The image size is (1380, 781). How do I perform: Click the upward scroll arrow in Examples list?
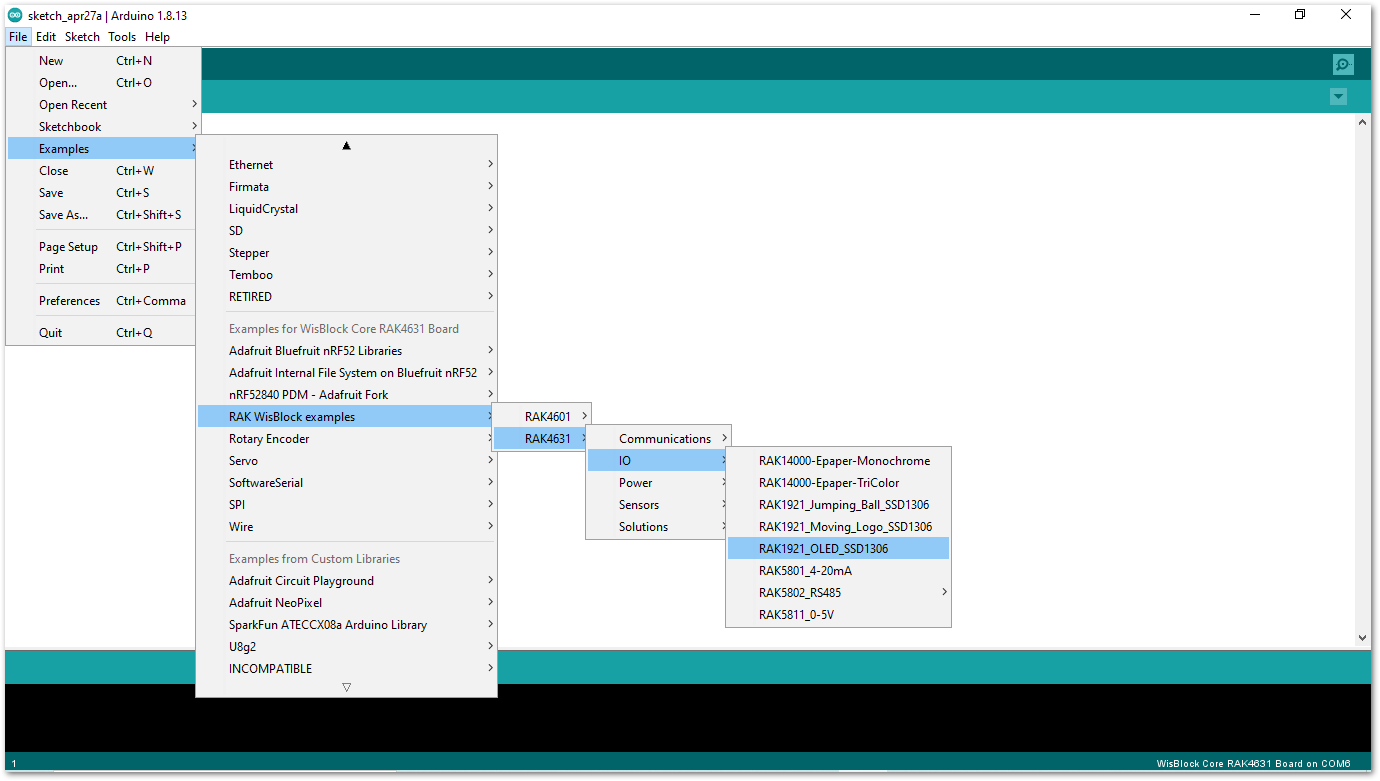(346, 146)
